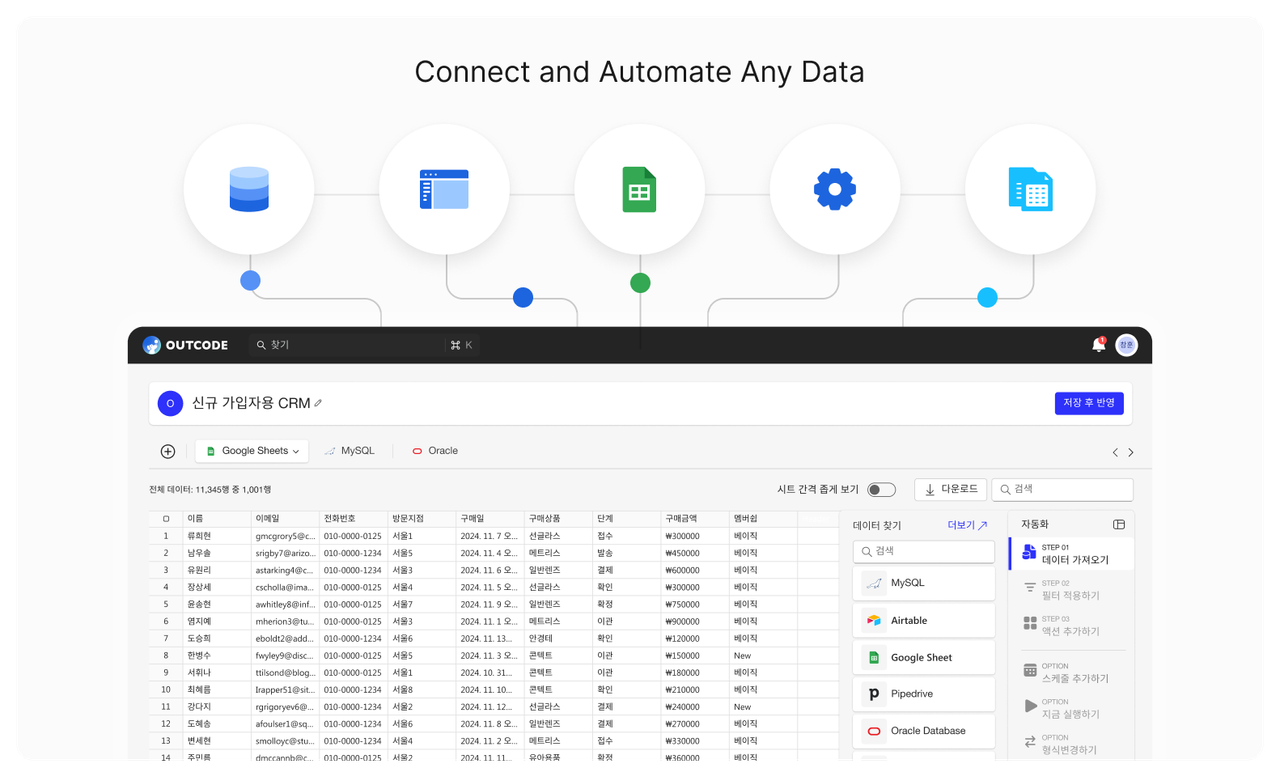Click the panel layout icon next to 자동화
Viewport: 1280px width, 777px height.
tap(1119, 524)
